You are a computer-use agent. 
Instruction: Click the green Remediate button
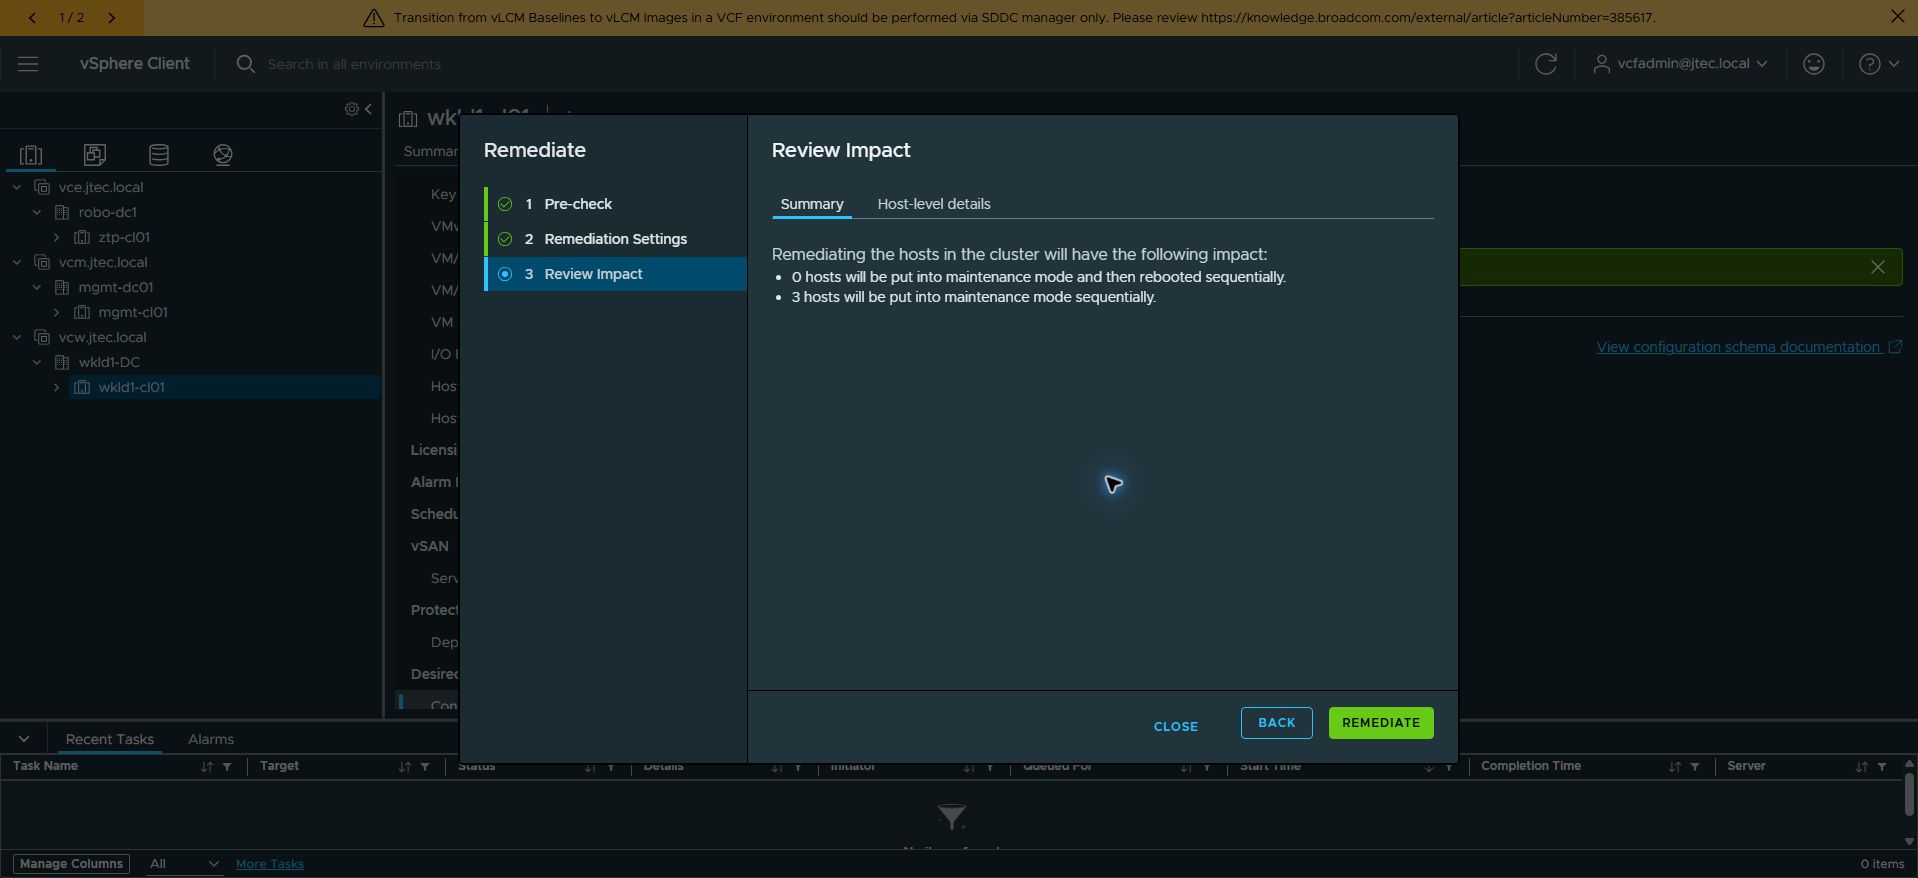coord(1381,723)
